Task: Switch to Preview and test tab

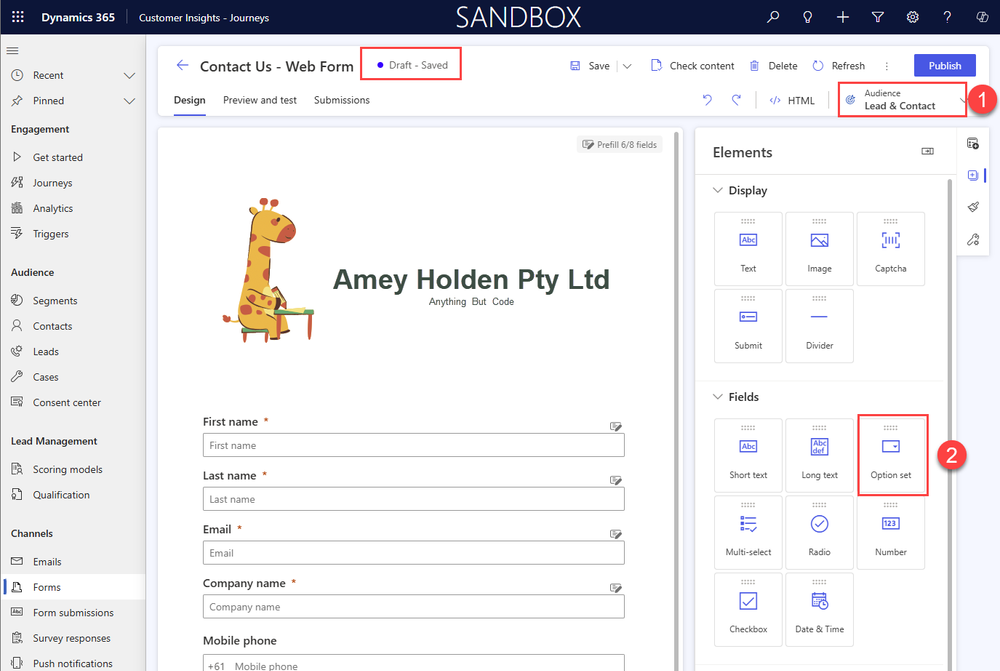Action: pyautogui.click(x=260, y=100)
